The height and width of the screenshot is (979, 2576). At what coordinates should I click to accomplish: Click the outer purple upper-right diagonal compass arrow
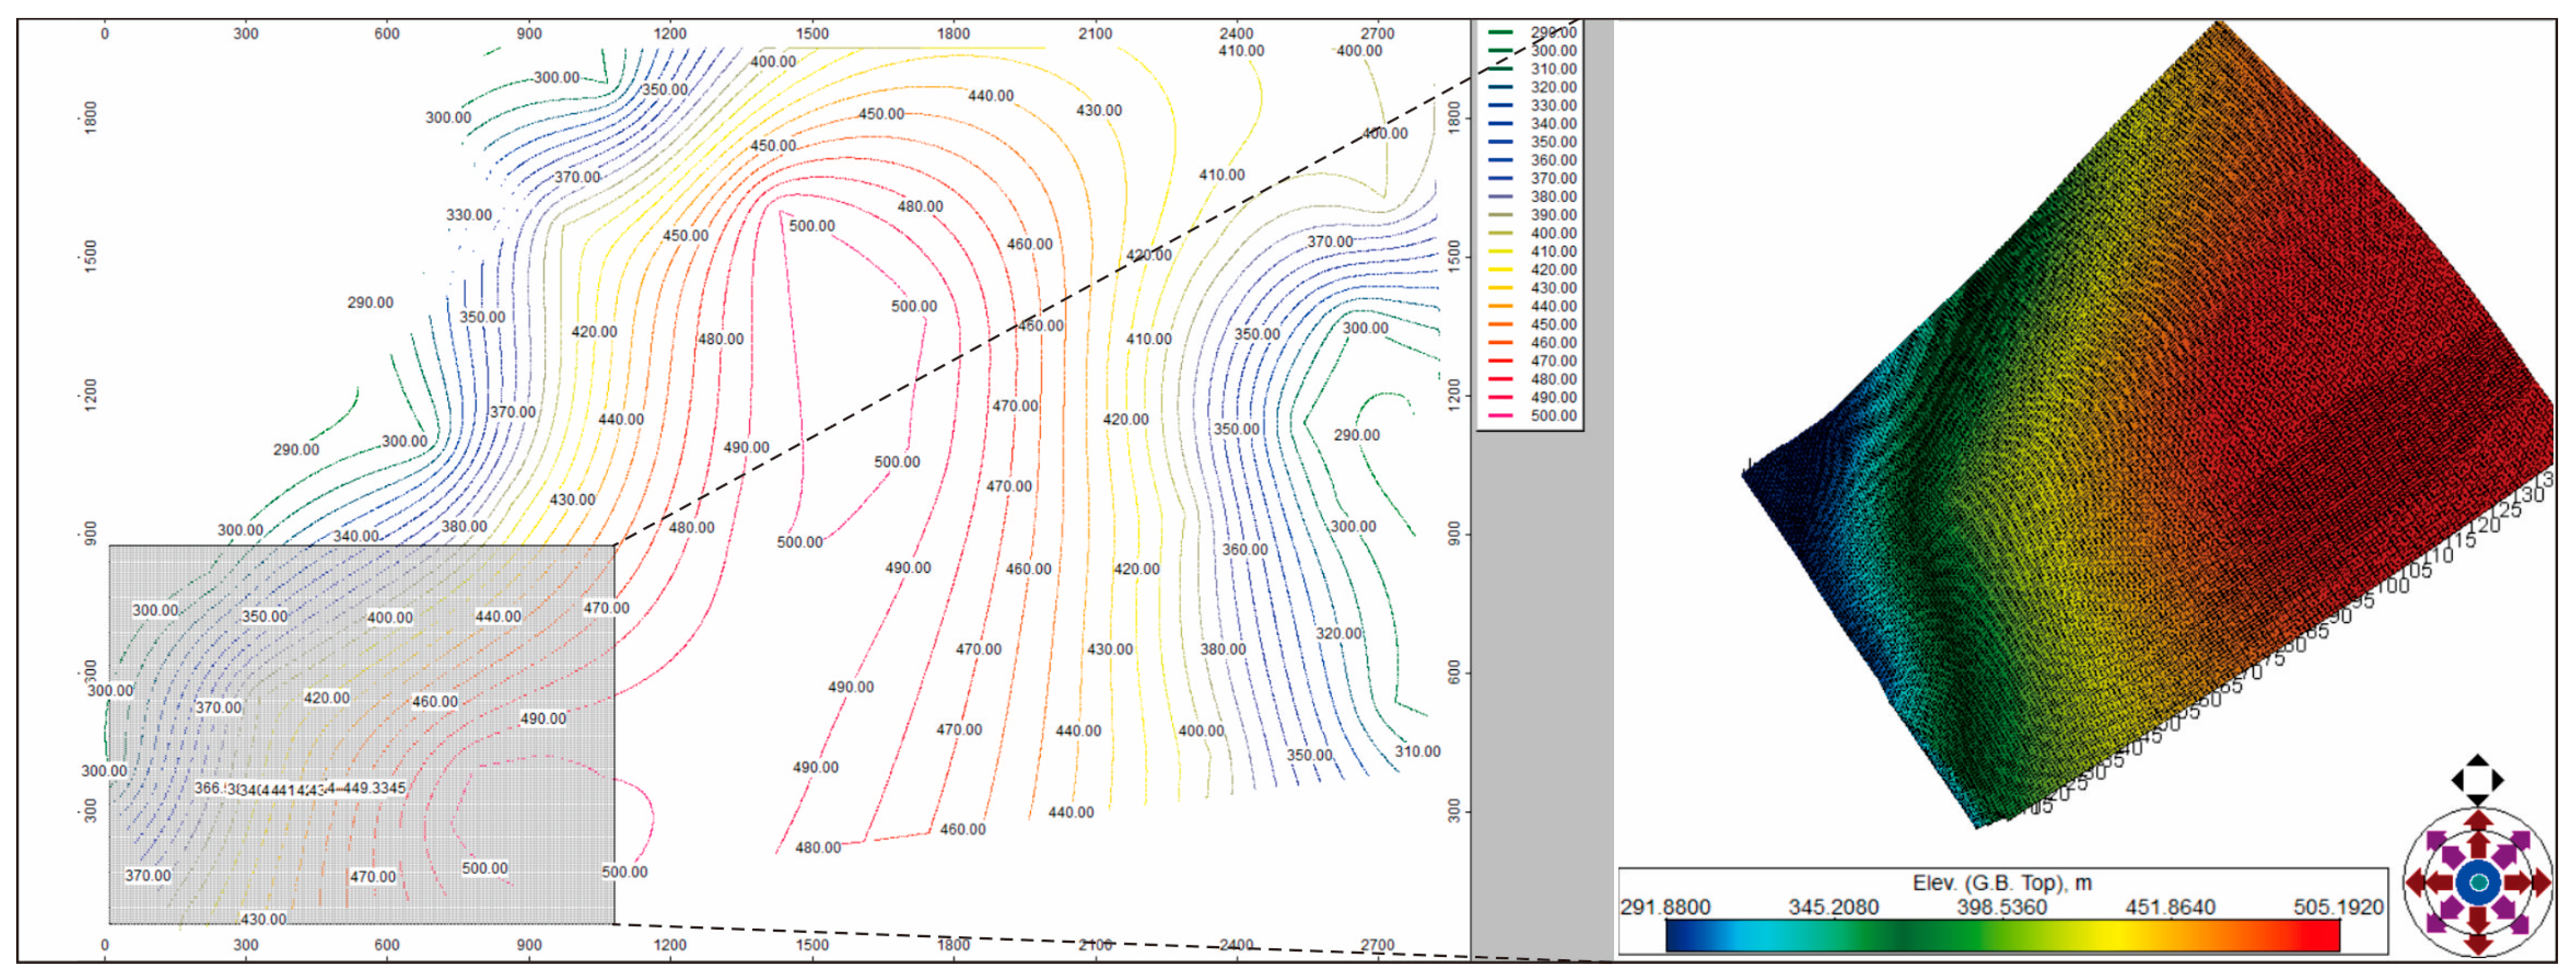click(x=2523, y=839)
